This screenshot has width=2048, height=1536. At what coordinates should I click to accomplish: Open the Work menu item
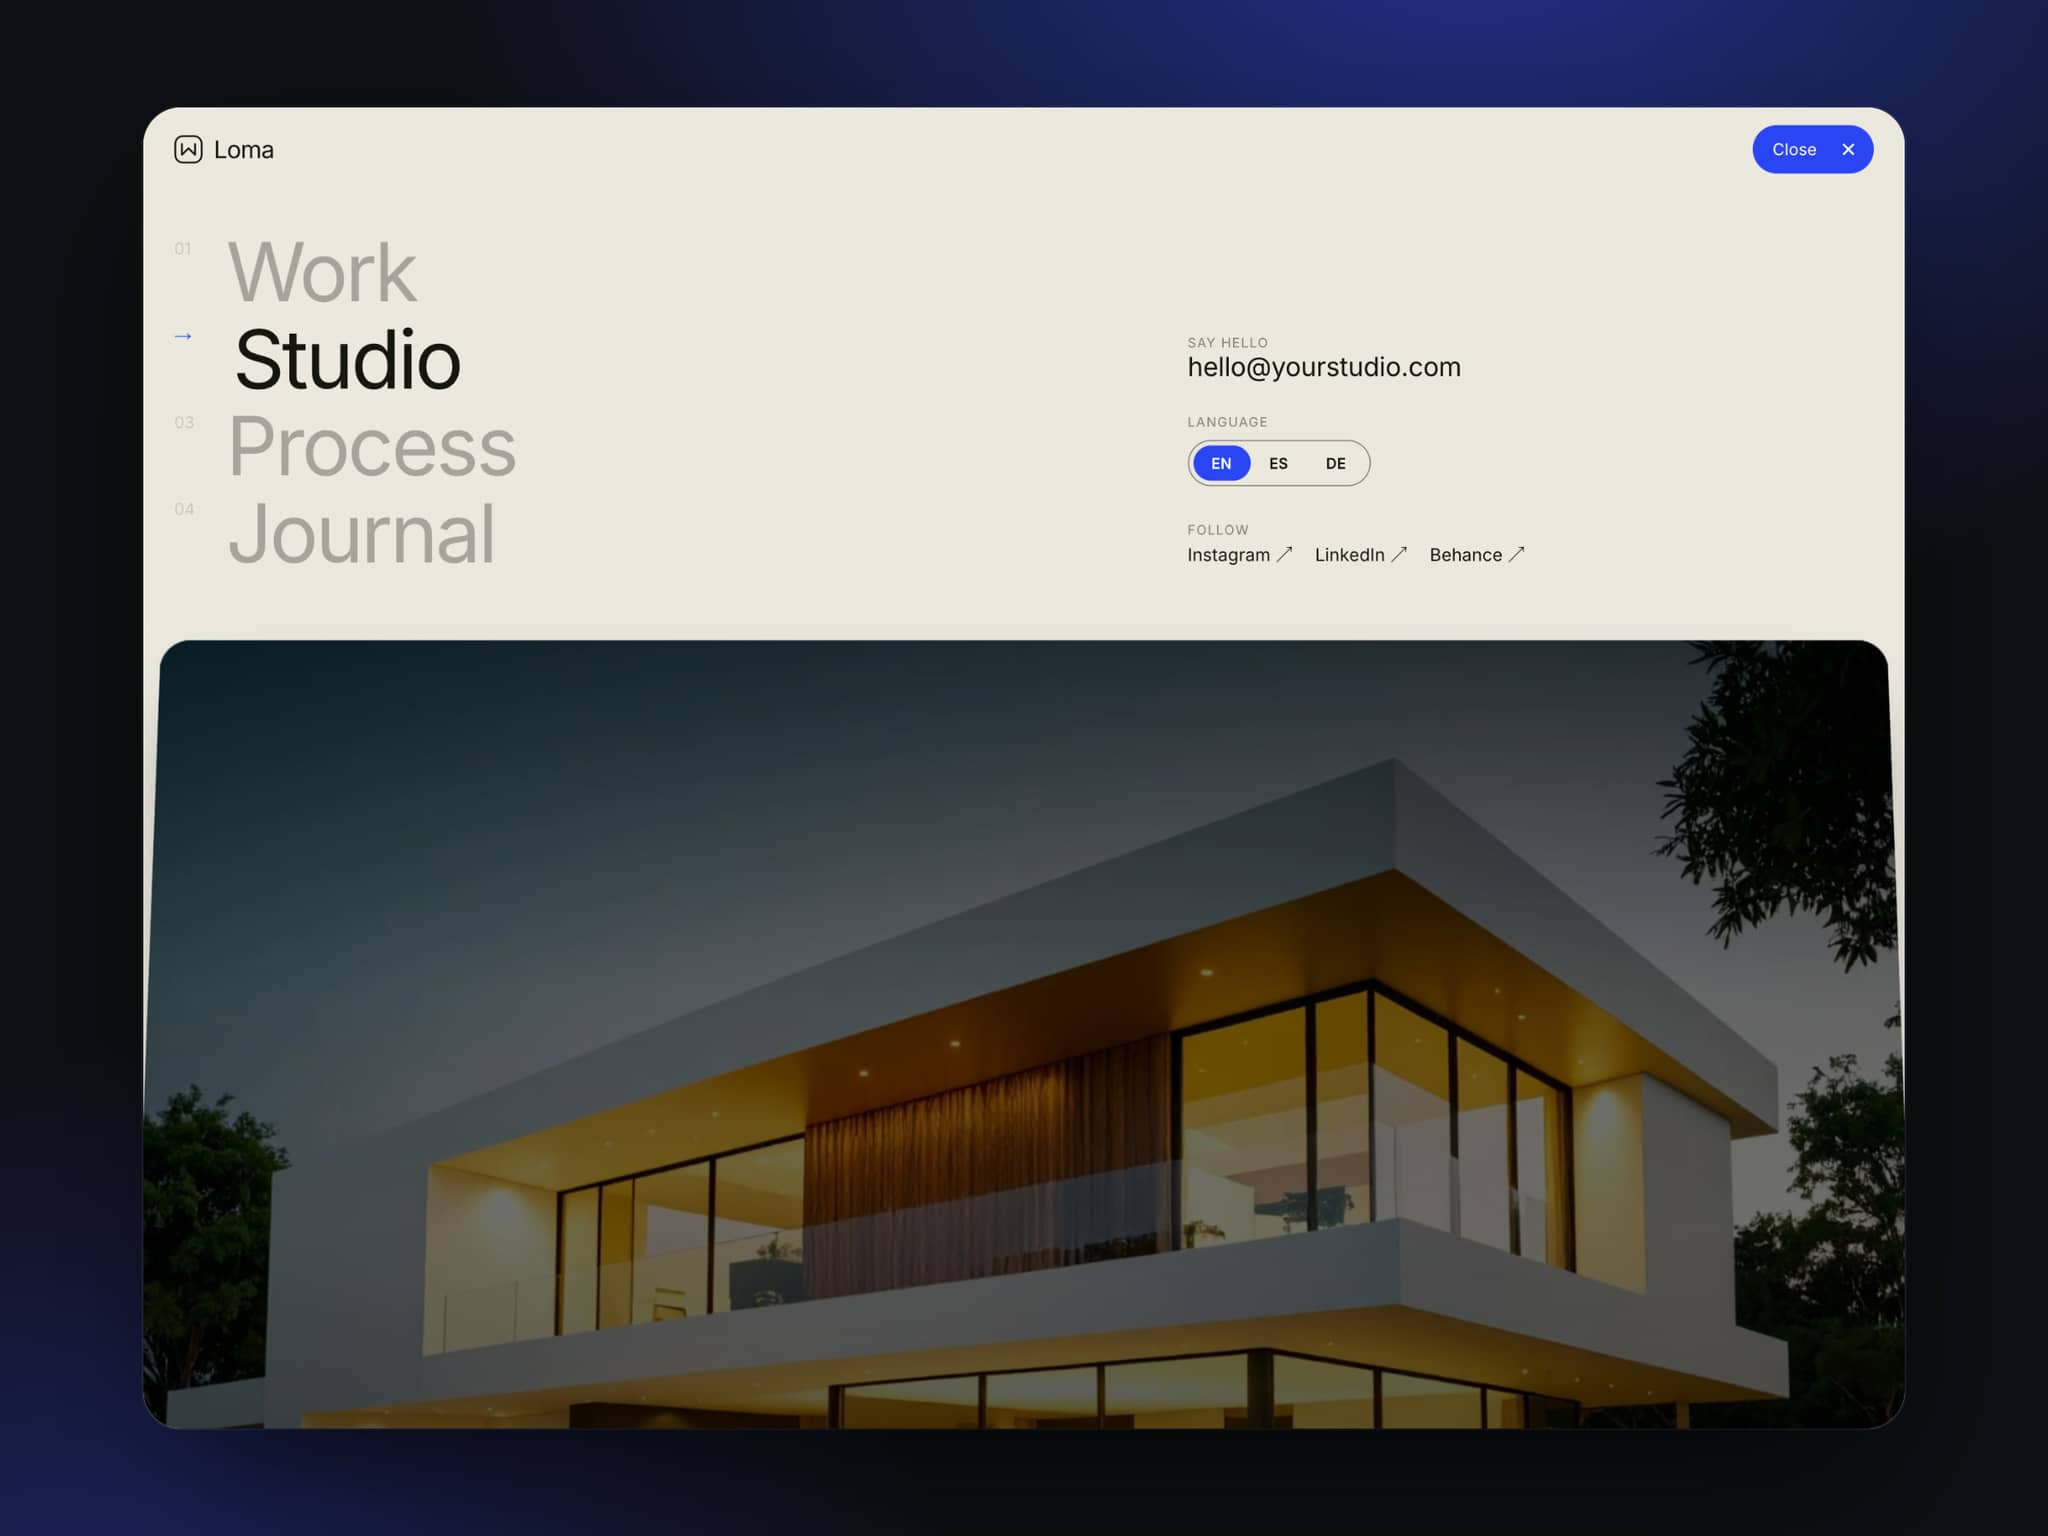coord(322,272)
